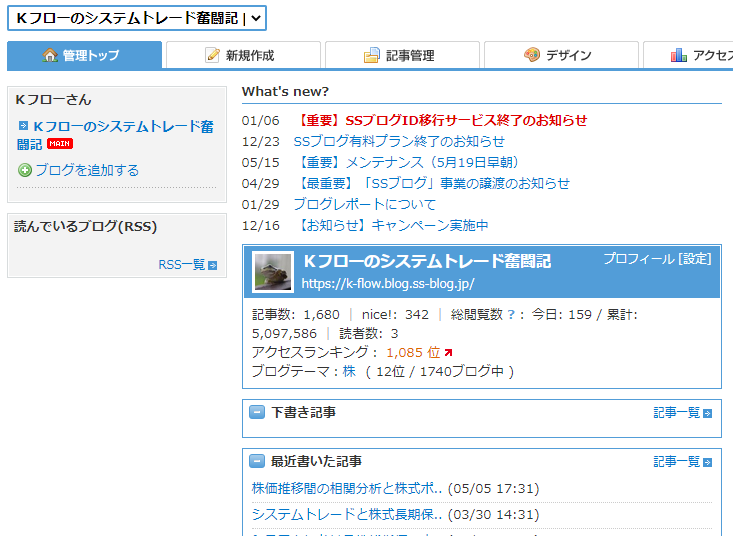Click the 5,097,586 cumulative view count
The height and width of the screenshot is (536, 733).
tap(284, 334)
